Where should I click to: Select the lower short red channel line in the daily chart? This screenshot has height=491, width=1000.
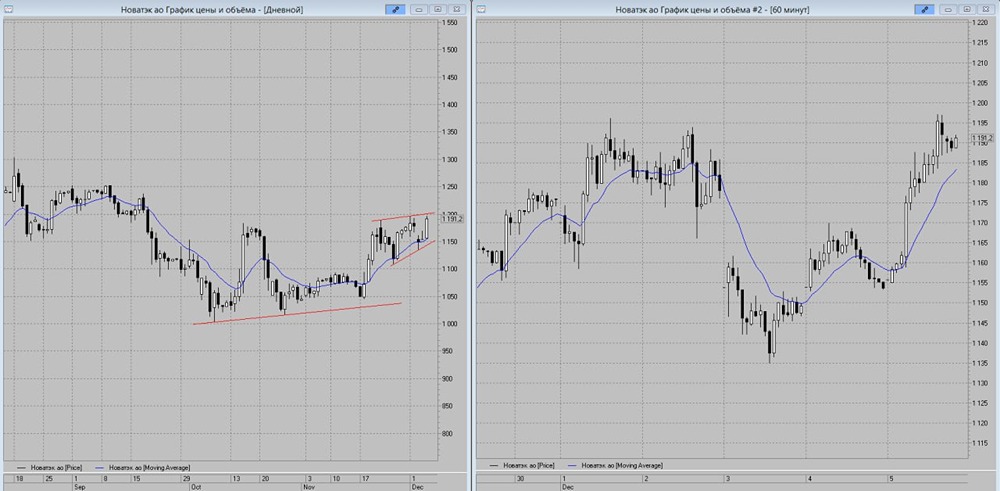tap(413, 252)
